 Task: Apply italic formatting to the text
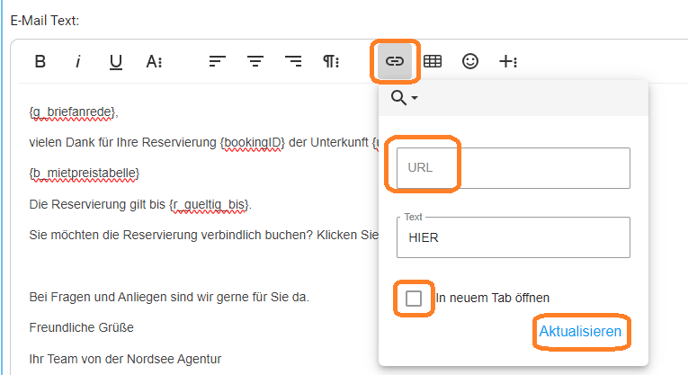pyautogui.click(x=78, y=61)
